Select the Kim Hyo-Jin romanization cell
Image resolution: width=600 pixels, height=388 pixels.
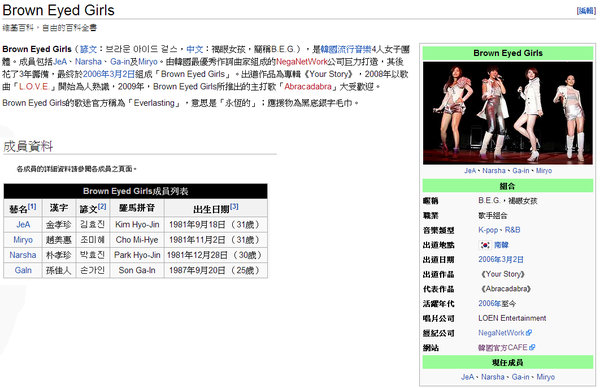coord(137,225)
